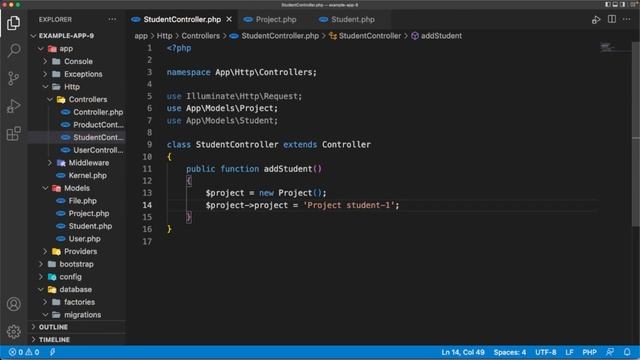The width and height of the screenshot is (640, 360).
Task: Expand the factories folder
Action: 45,302
